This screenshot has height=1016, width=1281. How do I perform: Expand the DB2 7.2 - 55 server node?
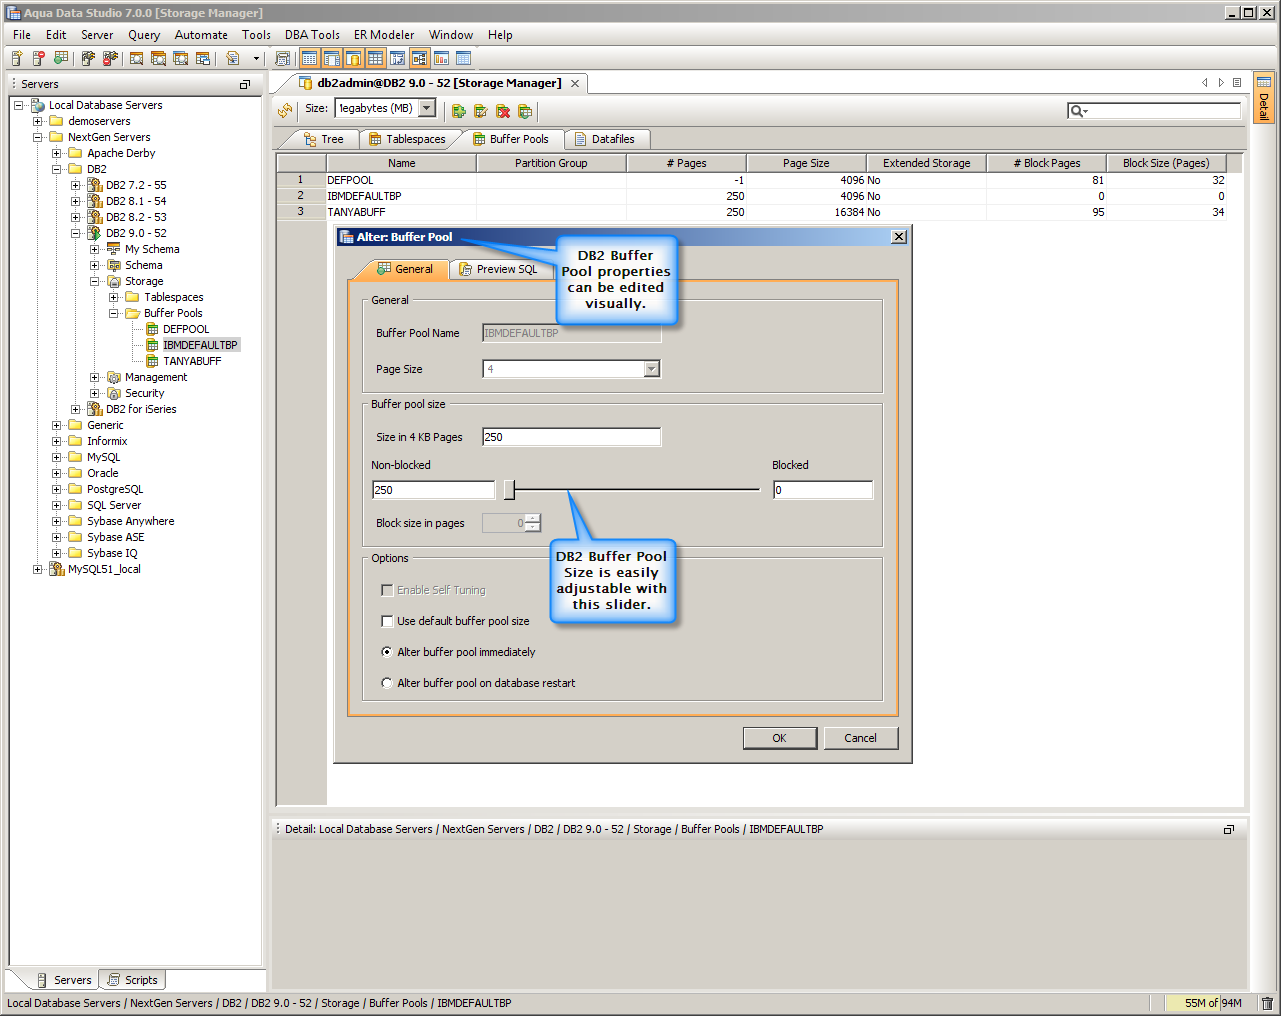click(x=76, y=185)
